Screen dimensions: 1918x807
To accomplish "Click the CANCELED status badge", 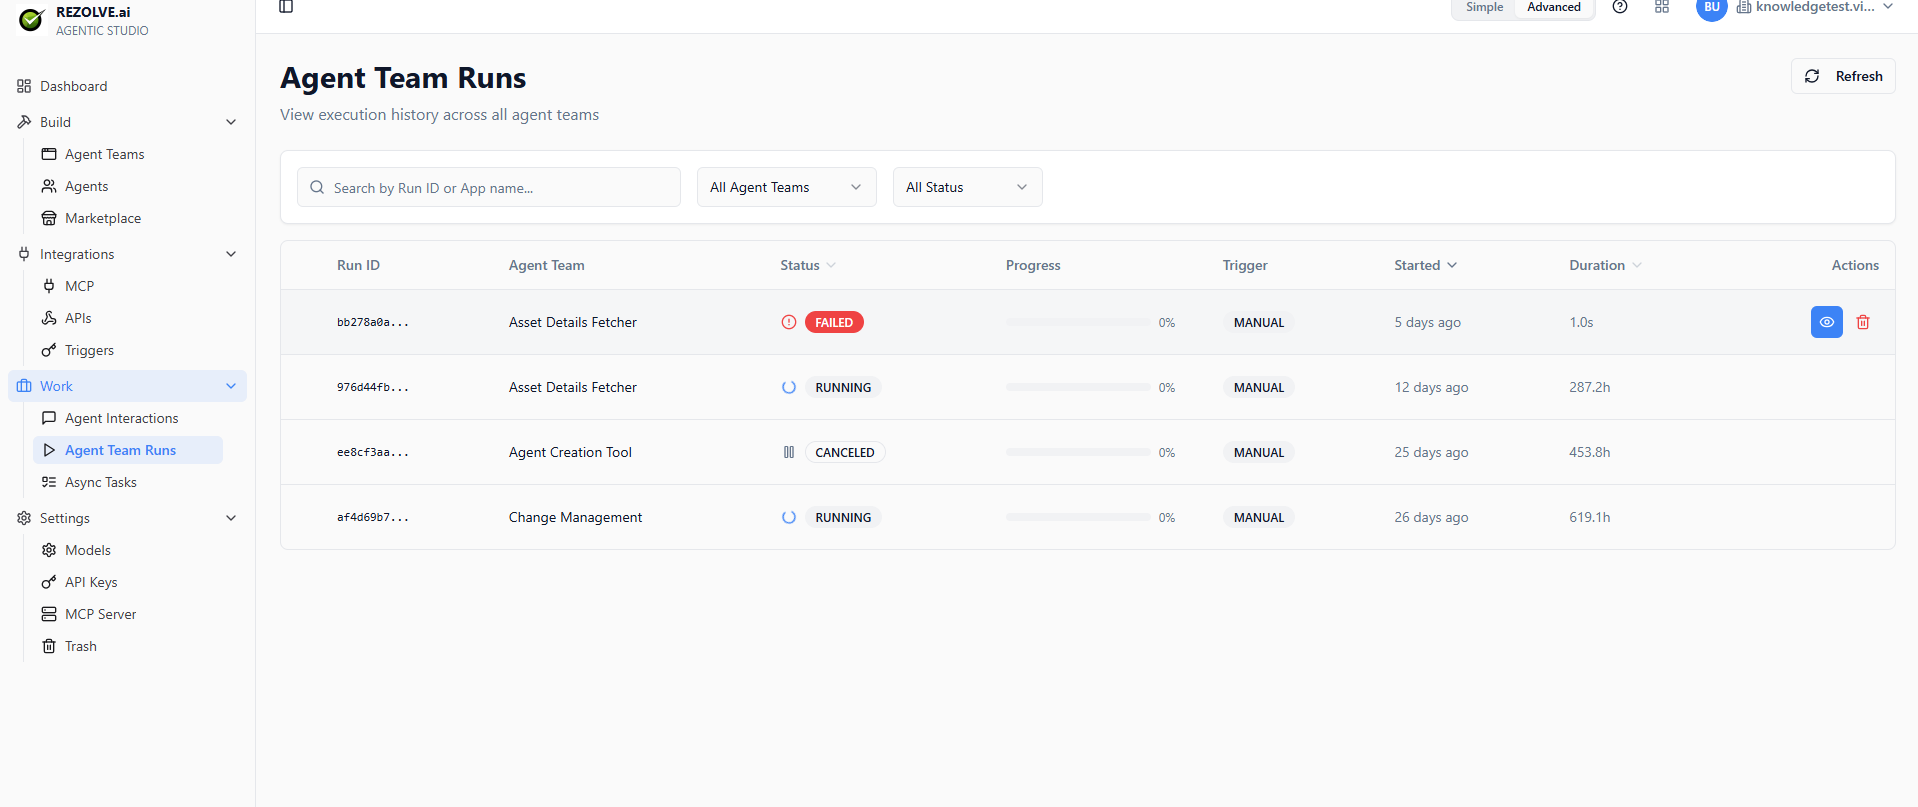I will point(845,452).
